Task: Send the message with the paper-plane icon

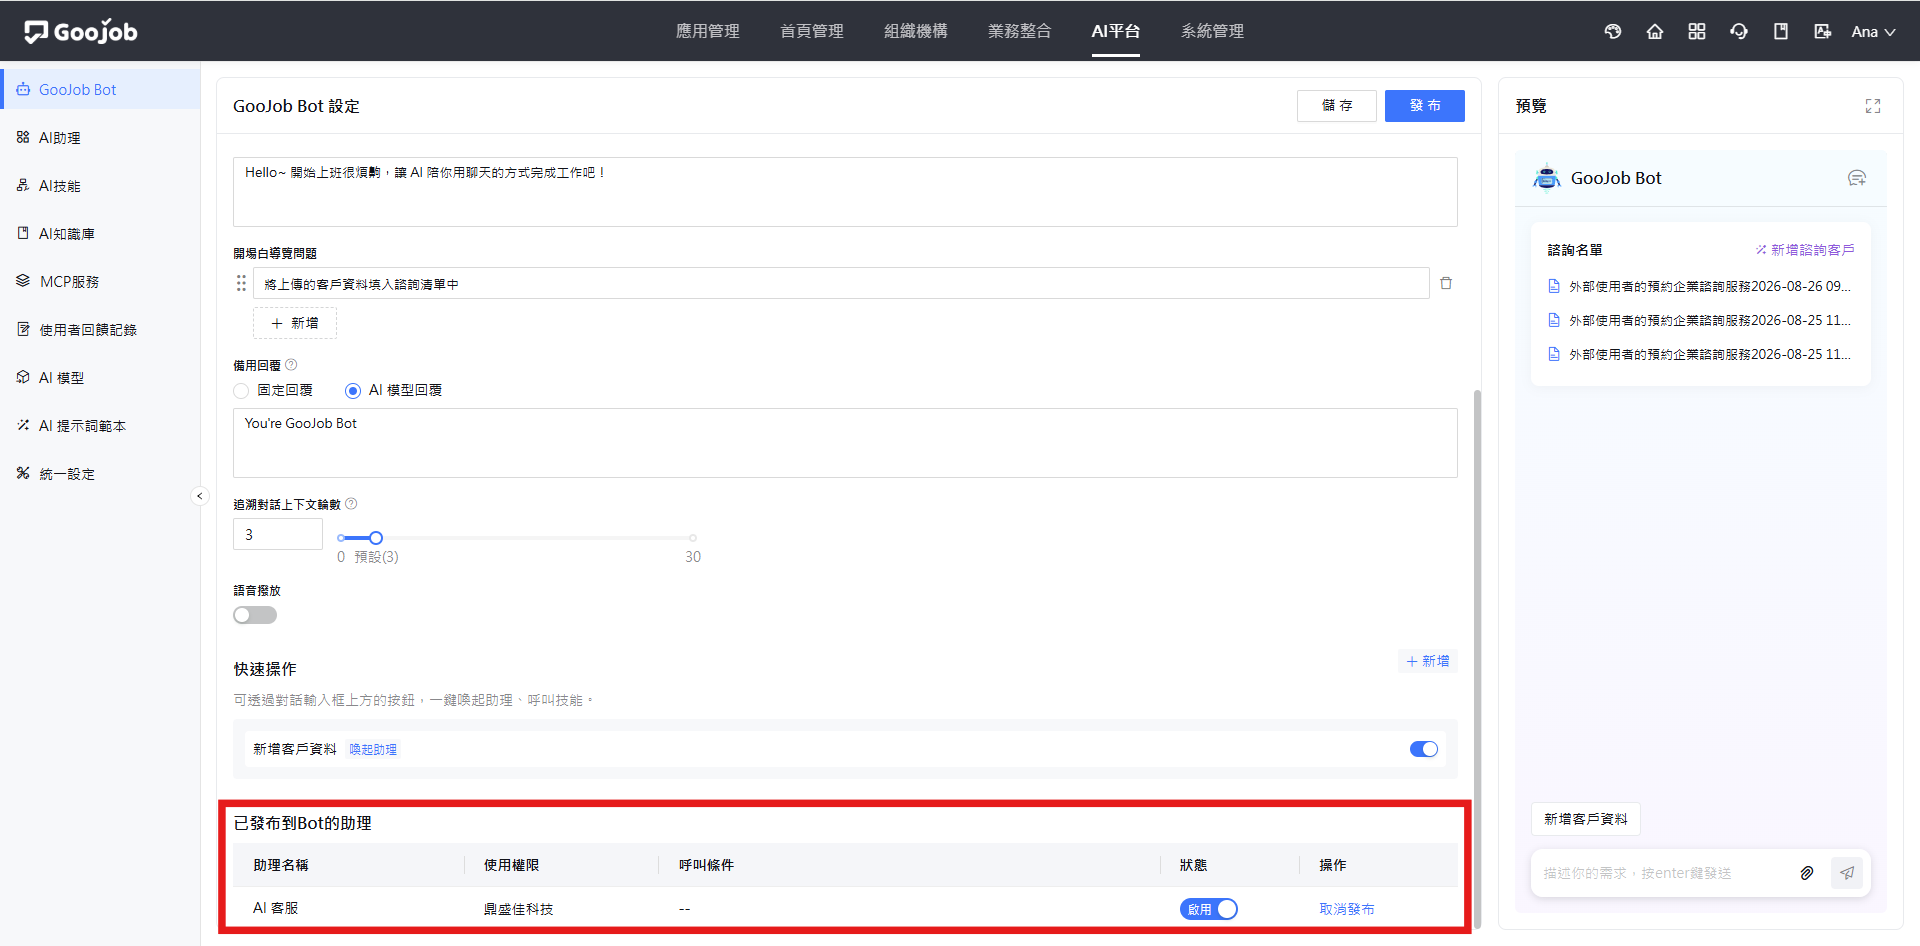Action: (x=1847, y=873)
